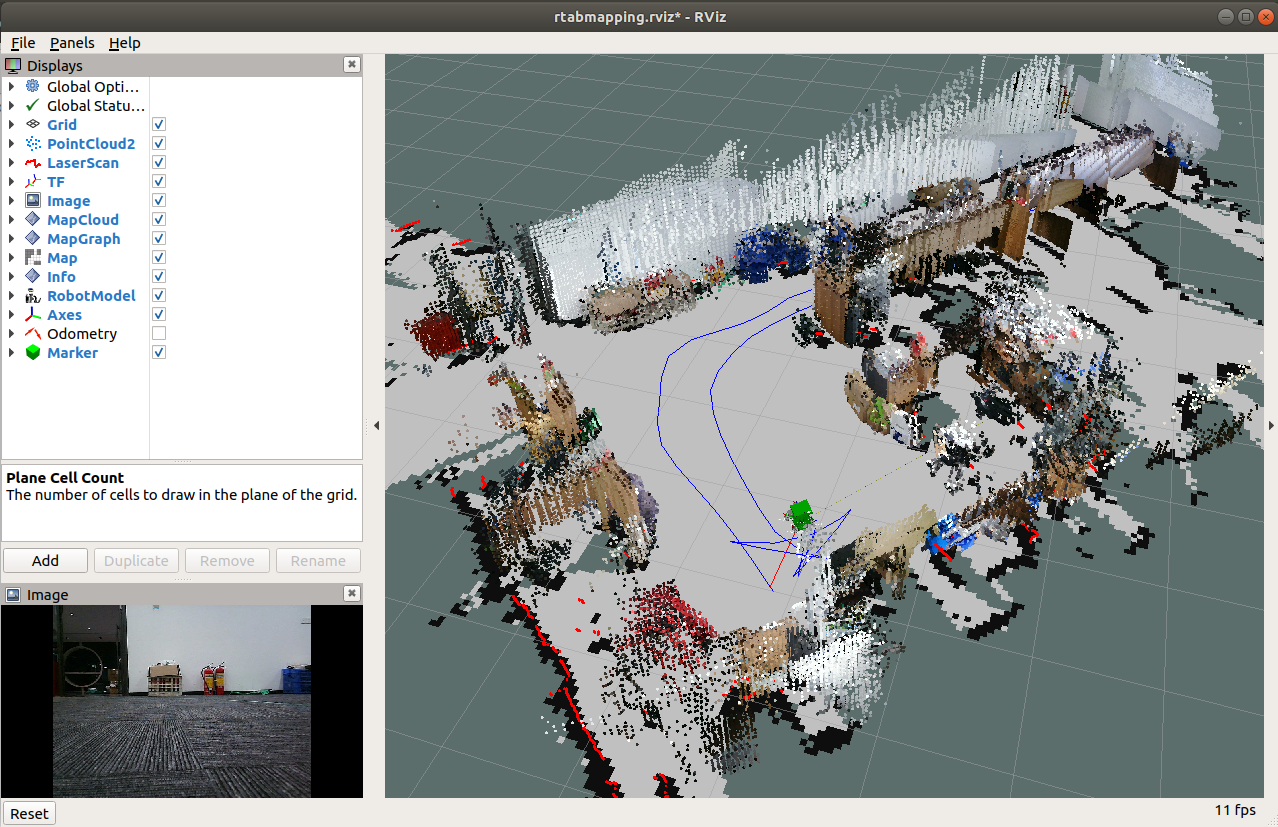Click the camera Image preview
The width and height of the screenshot is (1278, 827).
[181, 701]
